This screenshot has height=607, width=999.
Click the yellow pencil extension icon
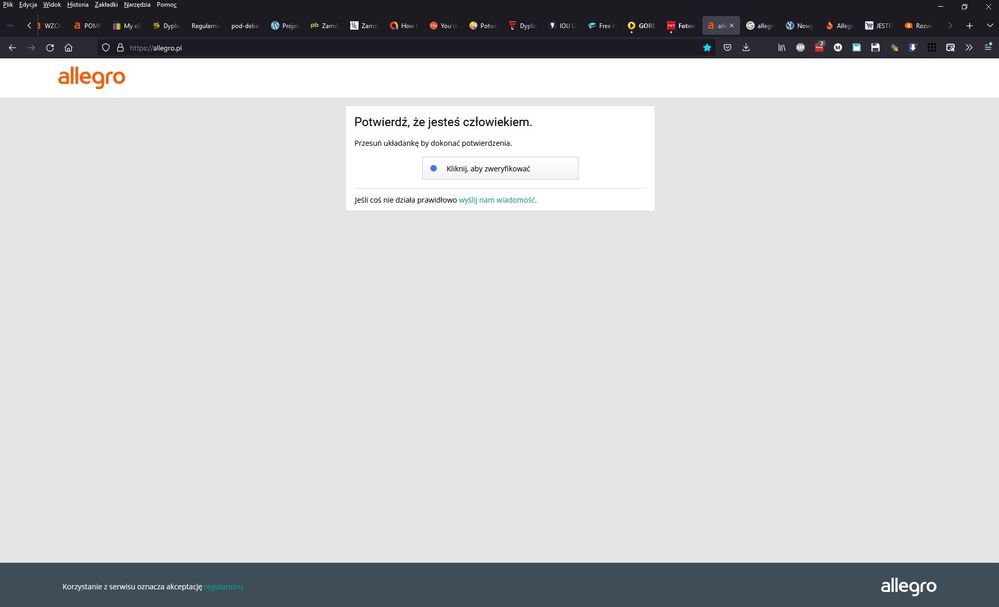tap(895, 48)
